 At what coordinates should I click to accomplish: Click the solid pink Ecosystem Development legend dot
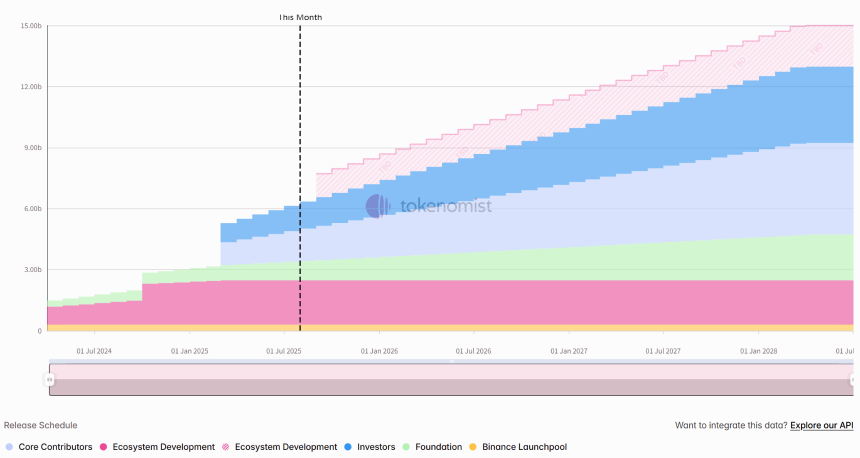(x=104, y=447)
